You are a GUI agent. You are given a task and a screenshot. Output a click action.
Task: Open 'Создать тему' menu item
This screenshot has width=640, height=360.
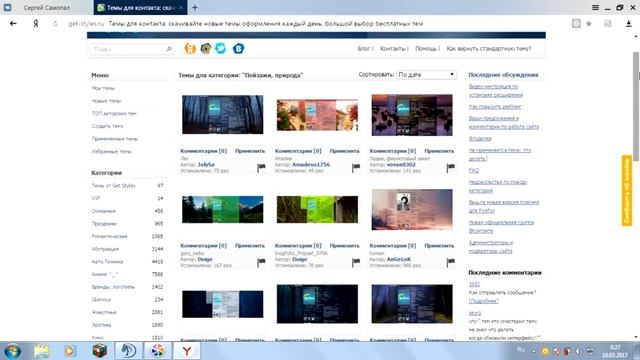coord(107,126)
